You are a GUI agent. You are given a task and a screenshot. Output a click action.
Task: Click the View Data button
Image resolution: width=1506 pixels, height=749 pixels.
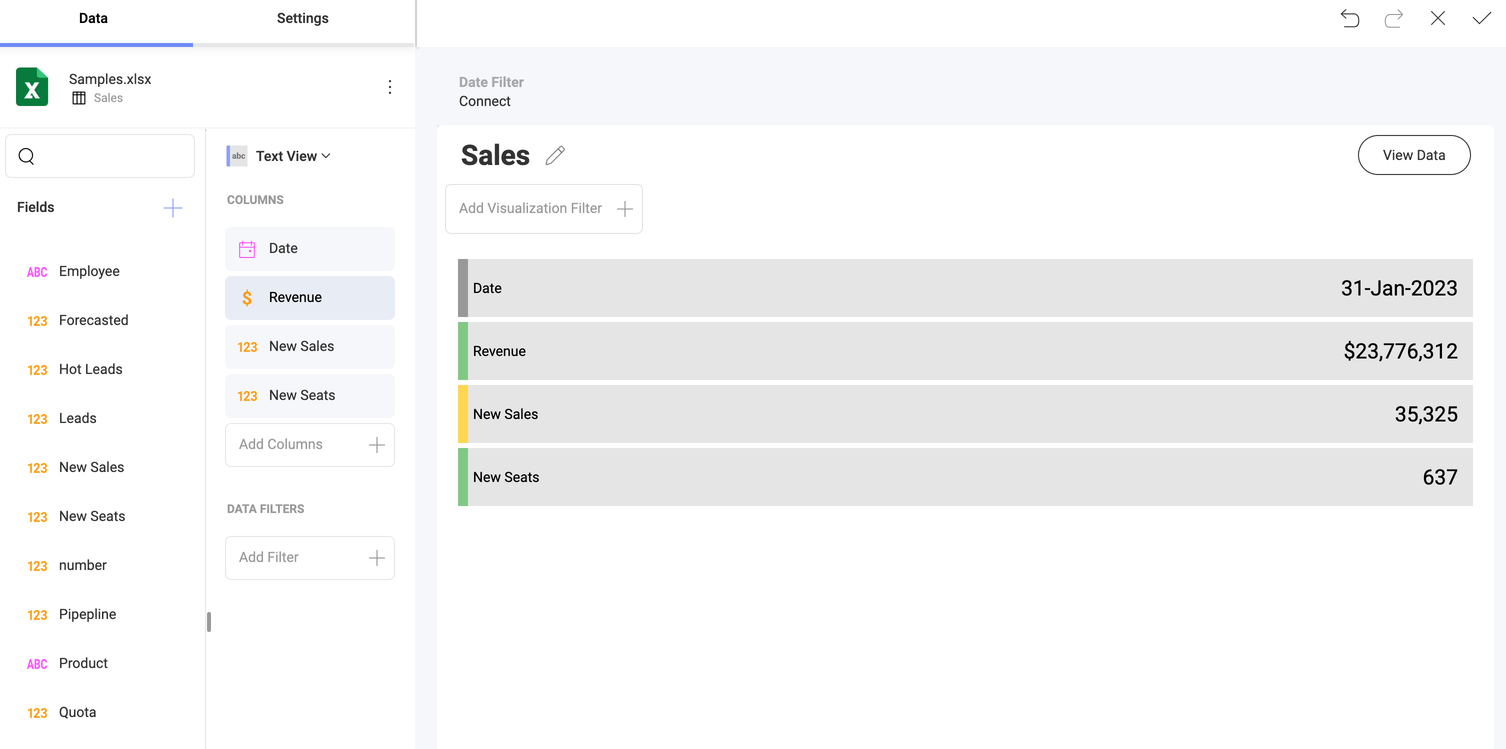pyautogui.click(x=1414, y=155)
